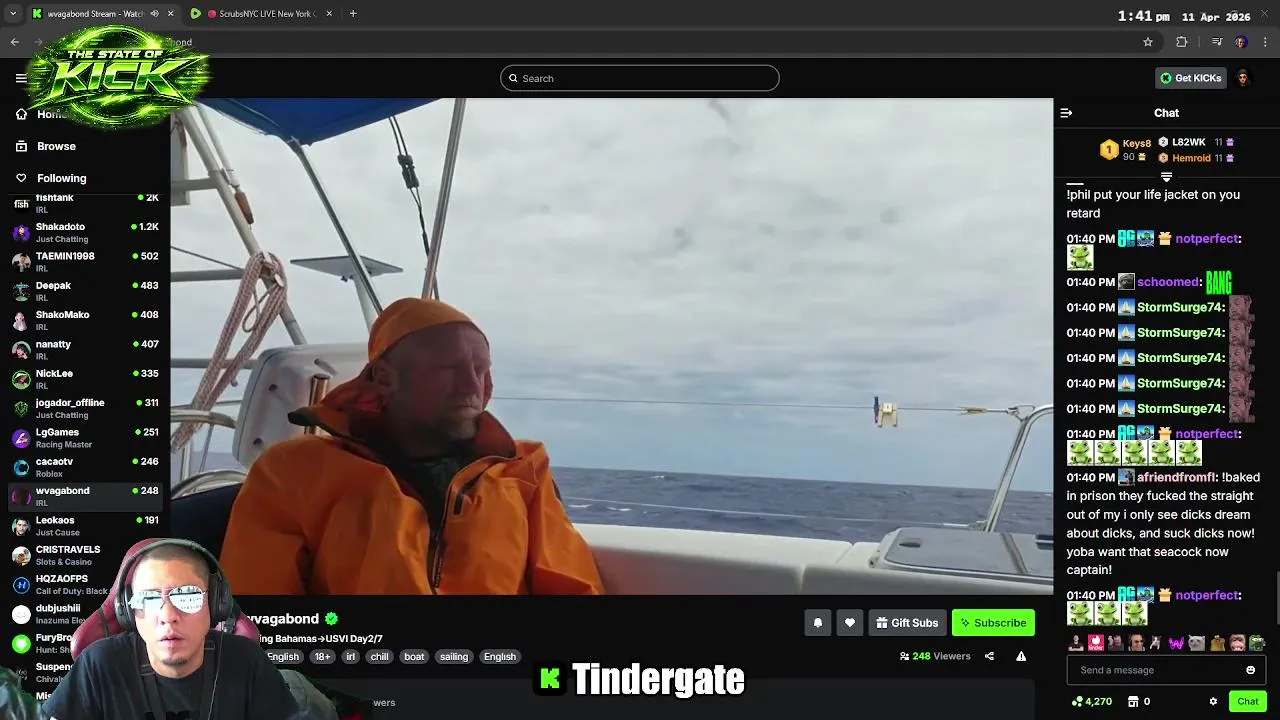Open cacaotv channel in the sidebar

[x=85, y=467]
